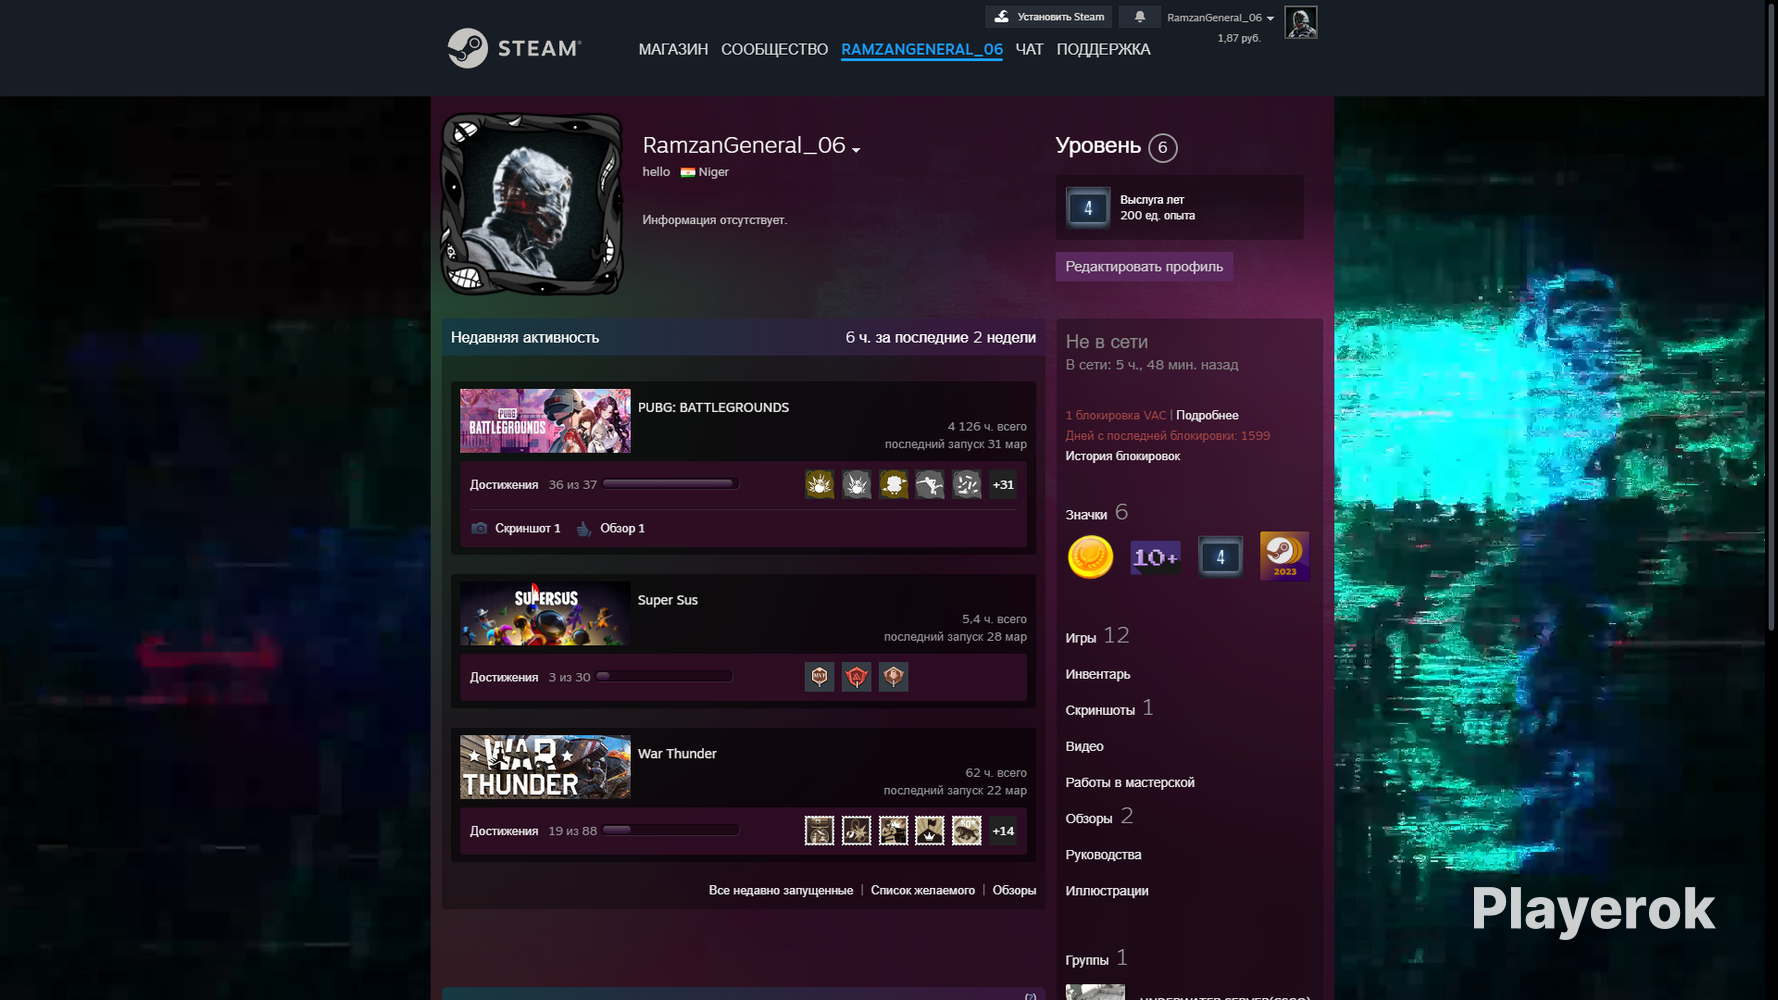Click the fifth PUBG achievement icon
Screen dimensions: 1778x1000
pos(966,485)
